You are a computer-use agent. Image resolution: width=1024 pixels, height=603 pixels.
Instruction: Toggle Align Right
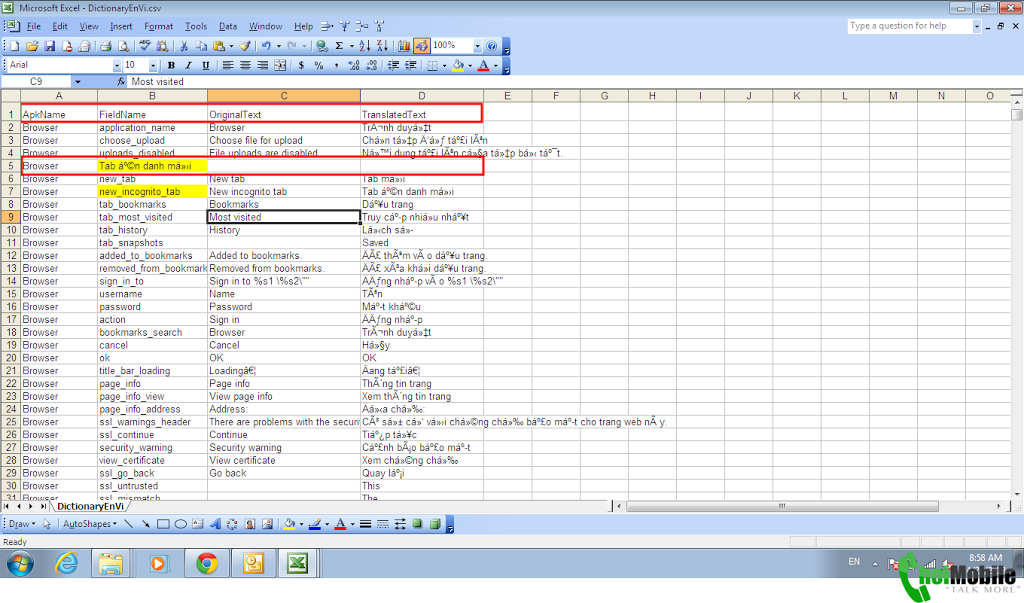pyautogui.click(x=263, y=65)
